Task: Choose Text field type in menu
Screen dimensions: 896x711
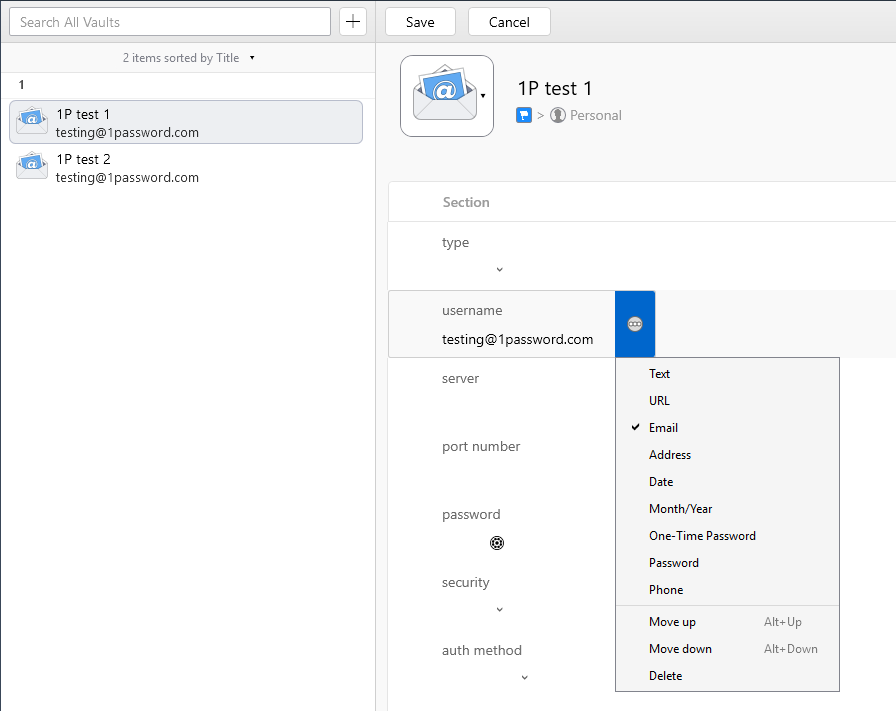Action: pos(727,374)
